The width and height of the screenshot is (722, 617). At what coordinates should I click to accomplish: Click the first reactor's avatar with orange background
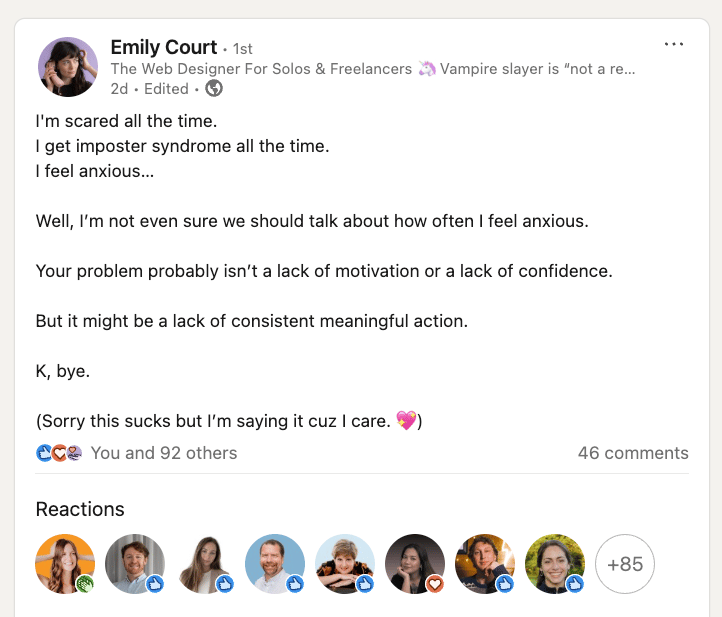coord(65,563)
